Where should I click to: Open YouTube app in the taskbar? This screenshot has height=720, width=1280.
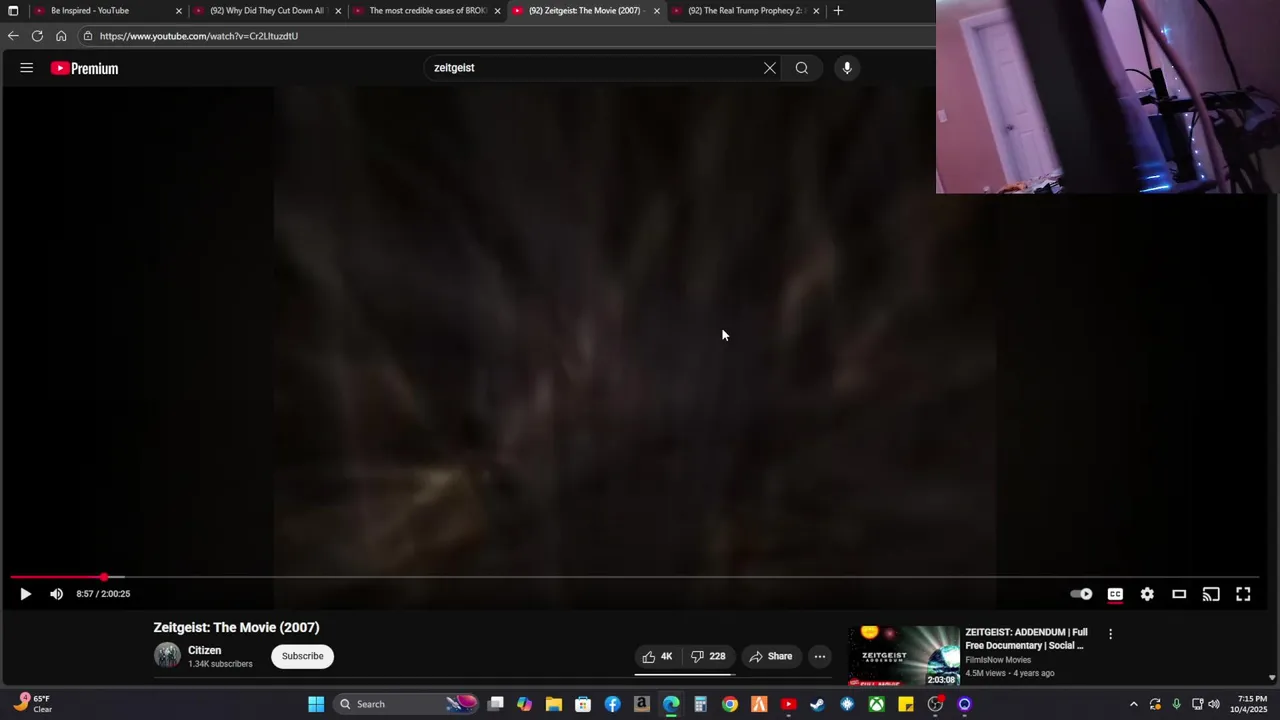point(788,704)
